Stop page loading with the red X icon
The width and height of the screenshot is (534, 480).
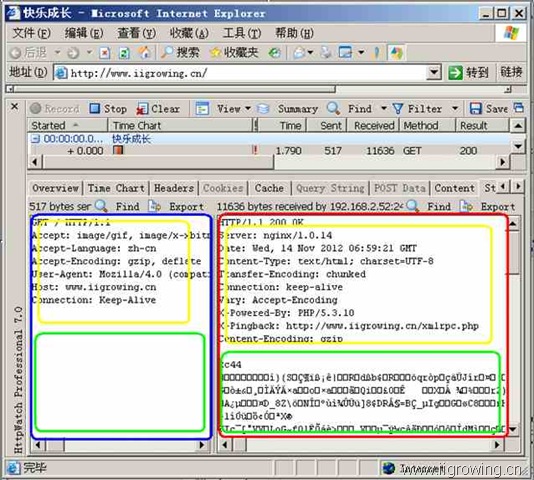105,53
